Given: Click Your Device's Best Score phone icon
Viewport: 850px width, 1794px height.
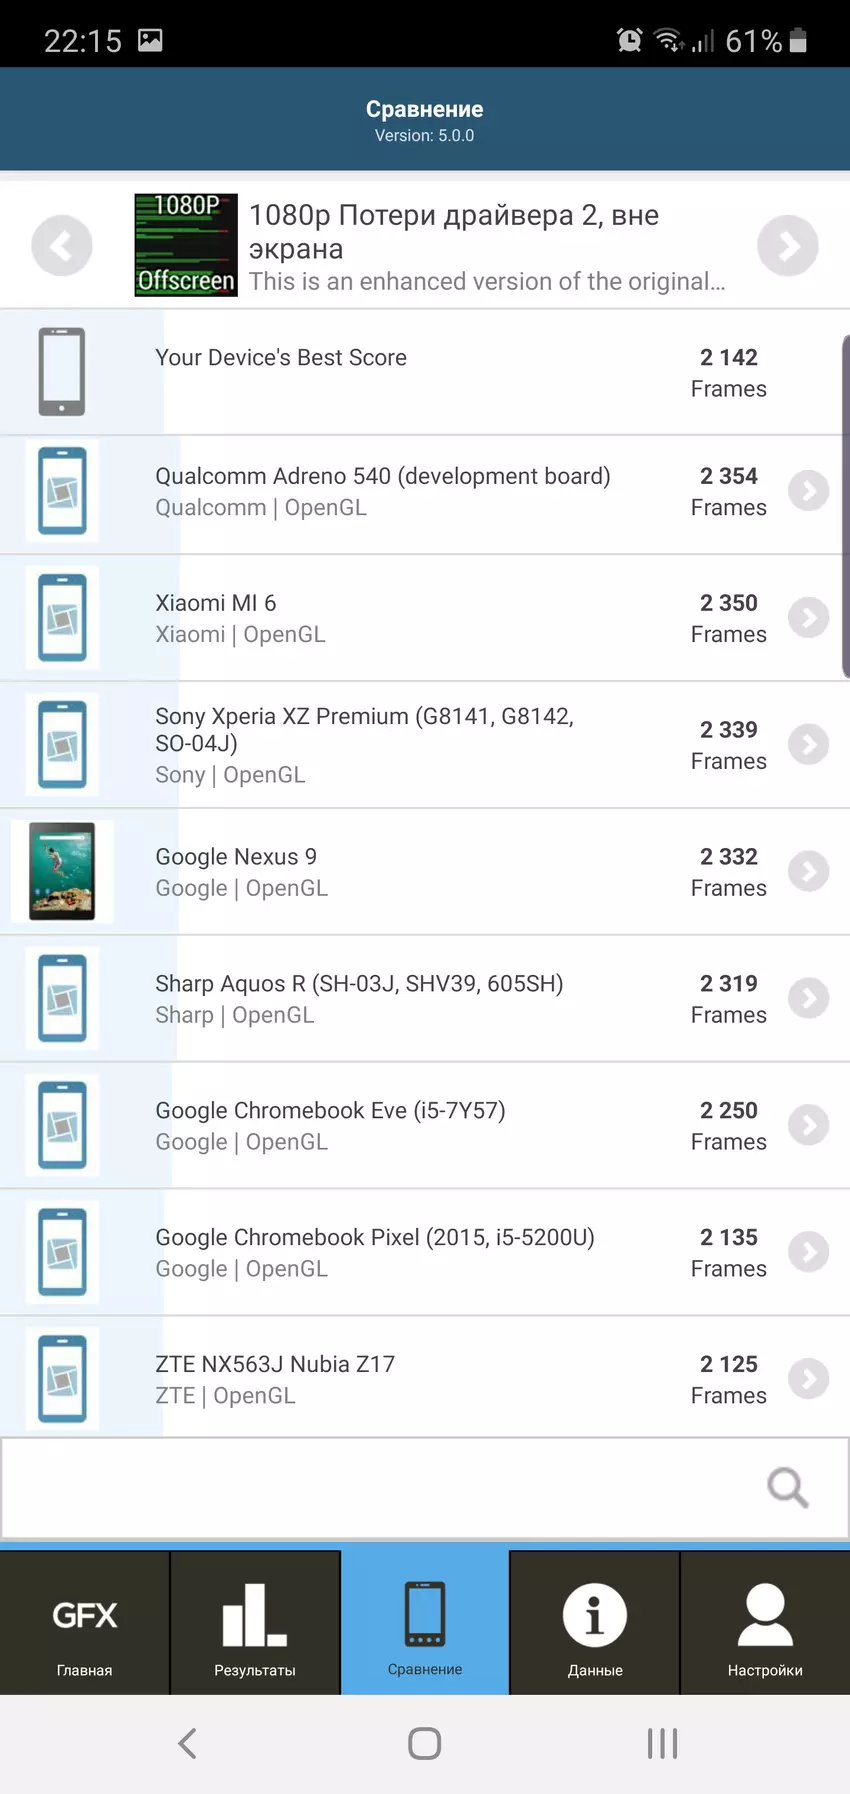Looking at the screenshot, I should coord(62,371).
